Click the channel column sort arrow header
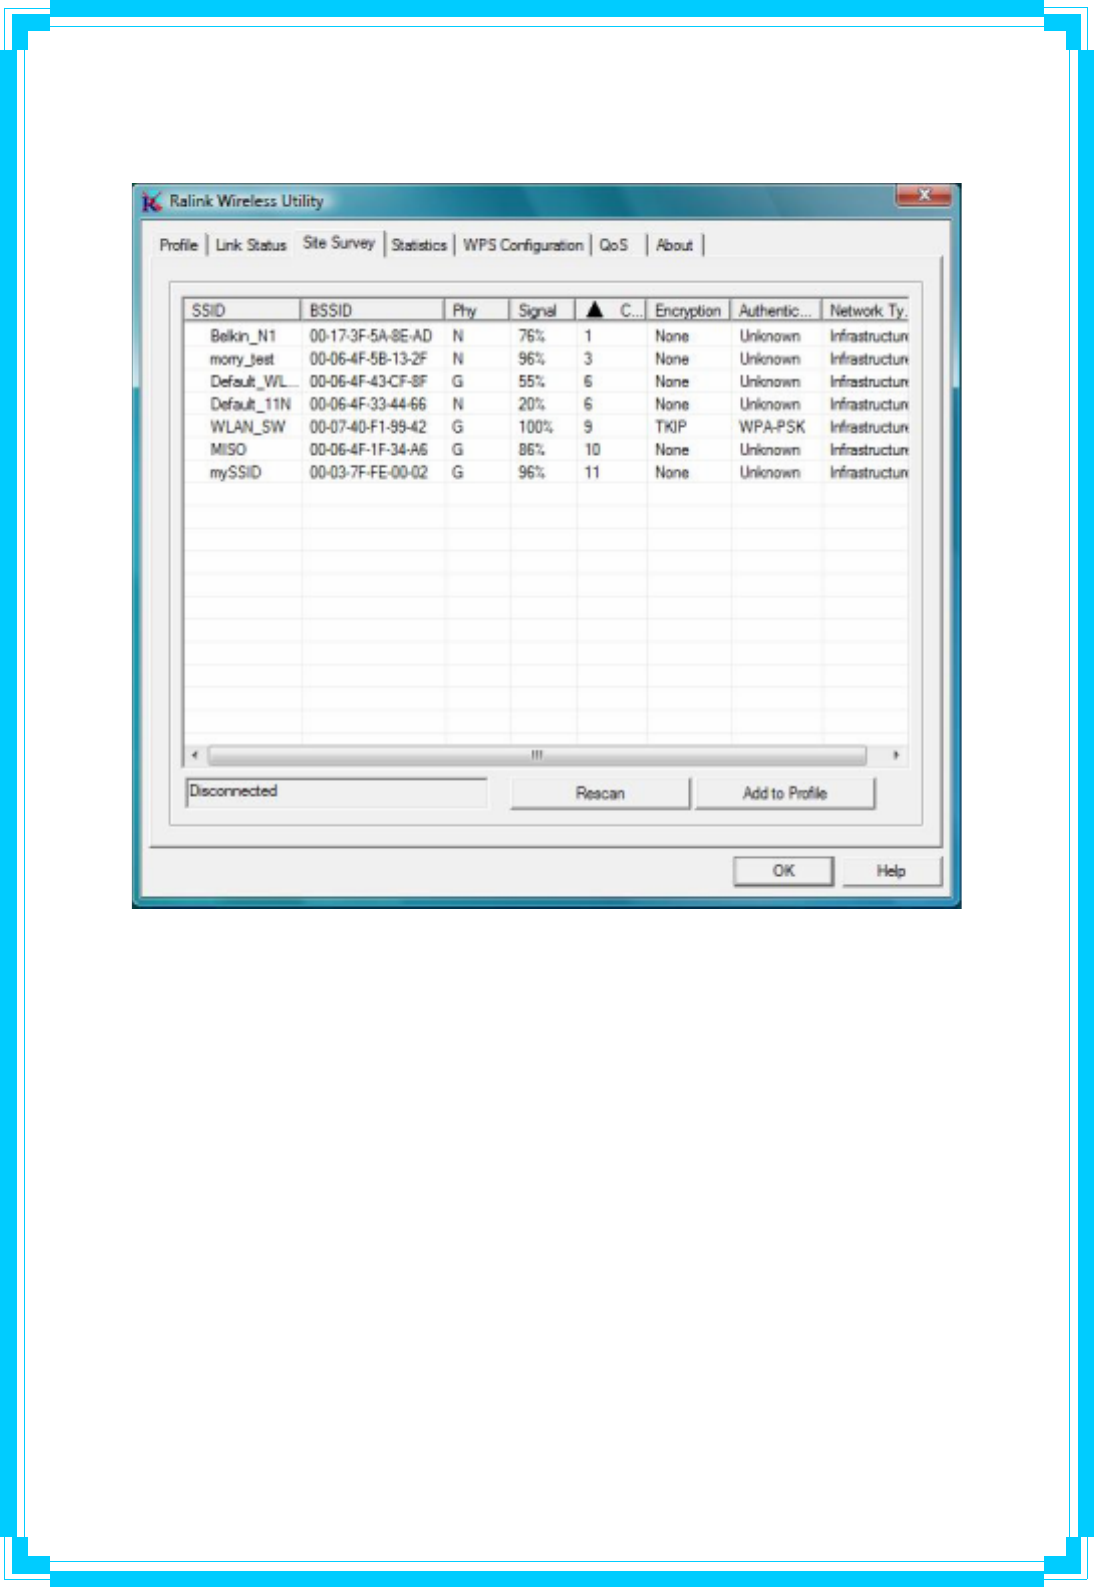 point(611,310)
